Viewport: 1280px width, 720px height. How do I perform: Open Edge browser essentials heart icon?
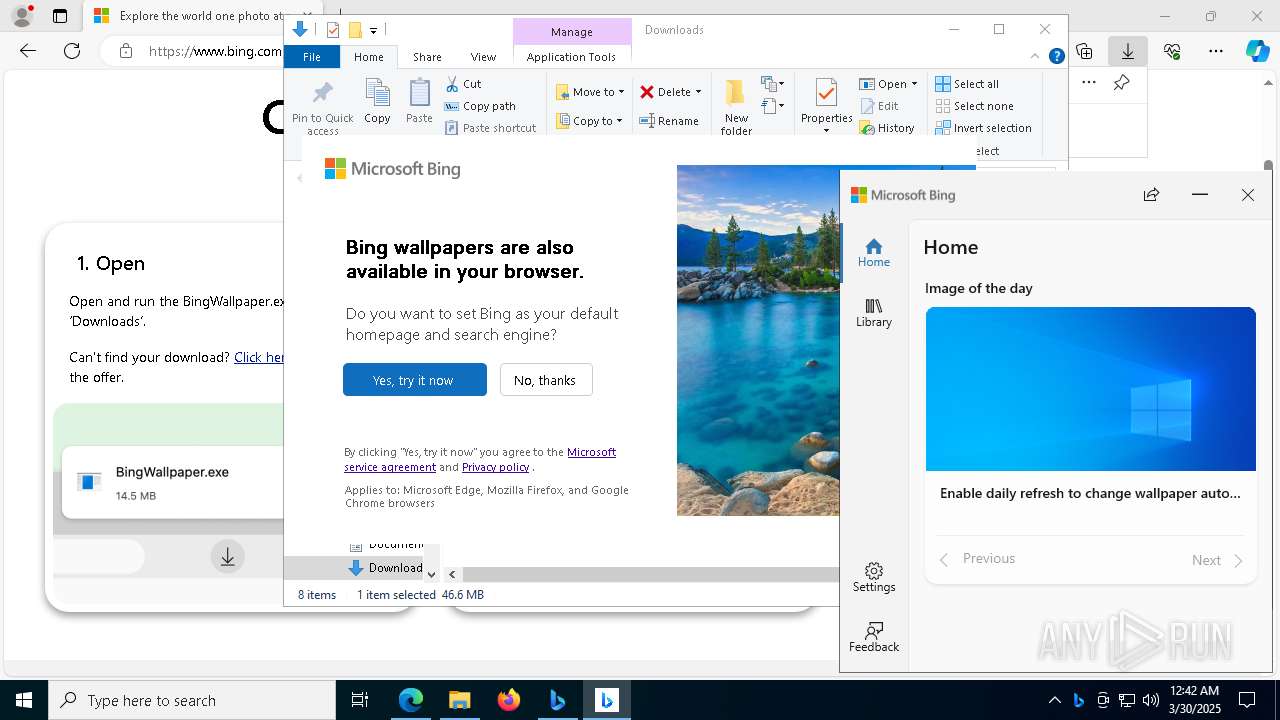(x=1172, y=51)
